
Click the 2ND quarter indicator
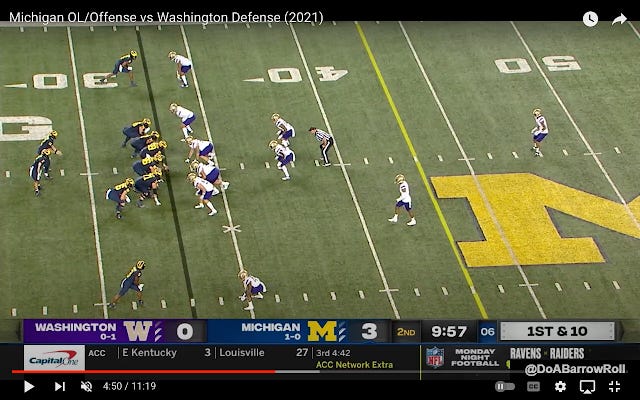[406, 332]
